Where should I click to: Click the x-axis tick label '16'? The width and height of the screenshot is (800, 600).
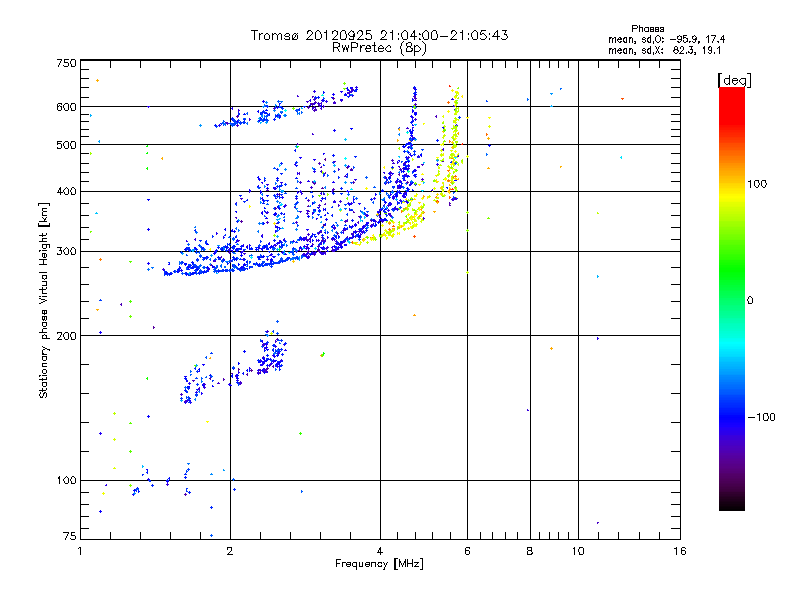coord(680,551)
